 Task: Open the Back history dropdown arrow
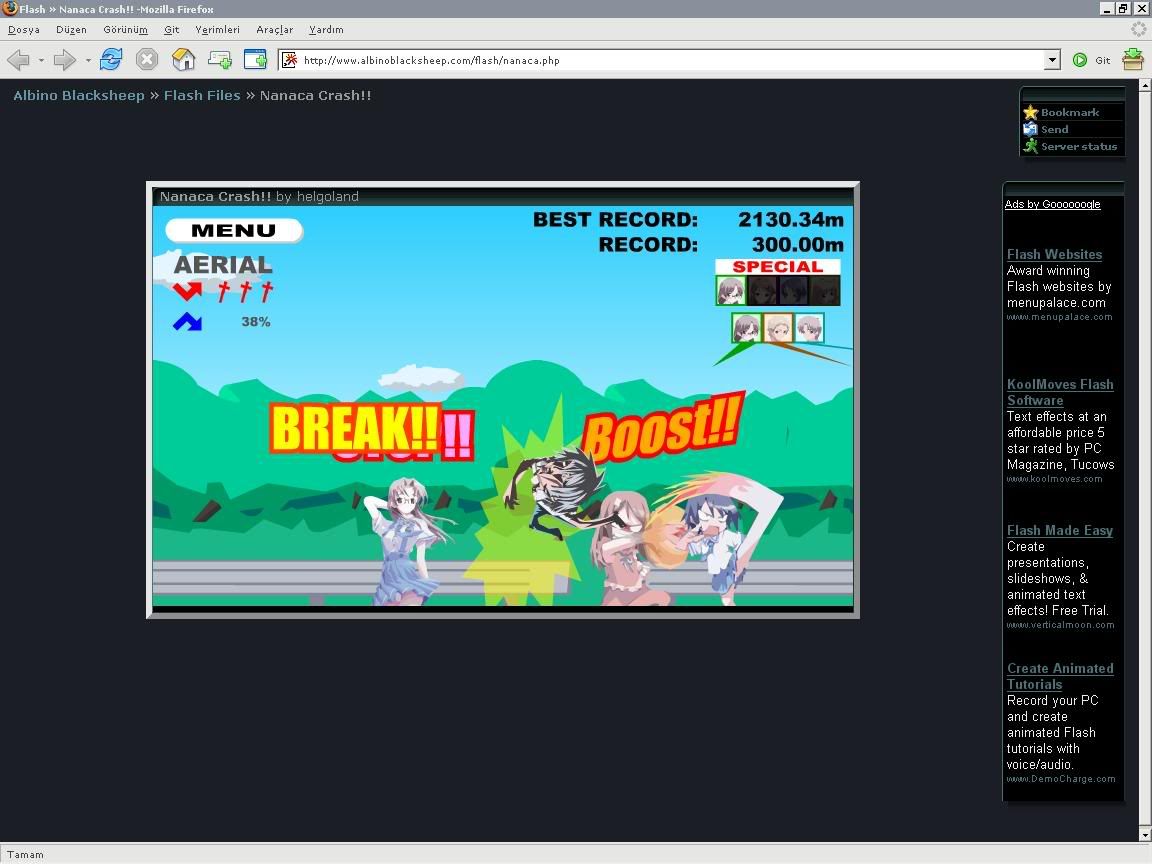[41, 60]
